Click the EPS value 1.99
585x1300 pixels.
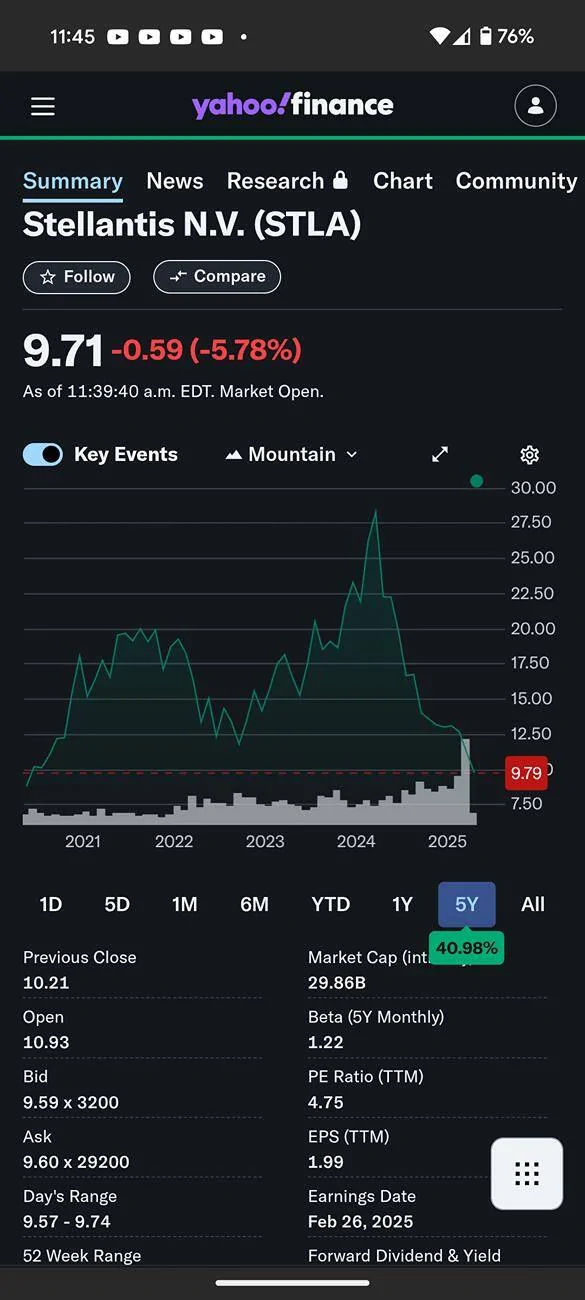tap(326, 1162)
